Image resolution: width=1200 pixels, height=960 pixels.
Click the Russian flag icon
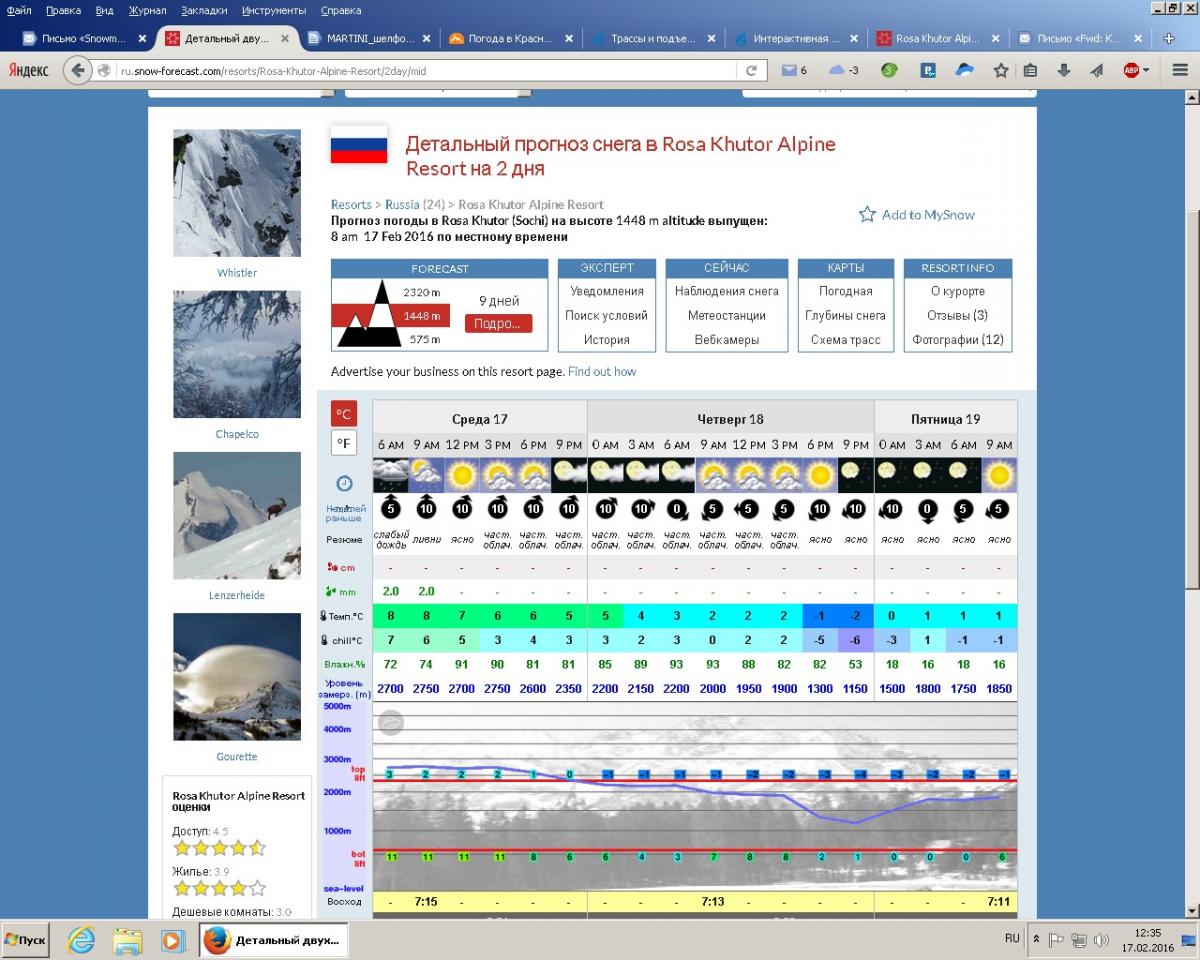coord(359,144)
